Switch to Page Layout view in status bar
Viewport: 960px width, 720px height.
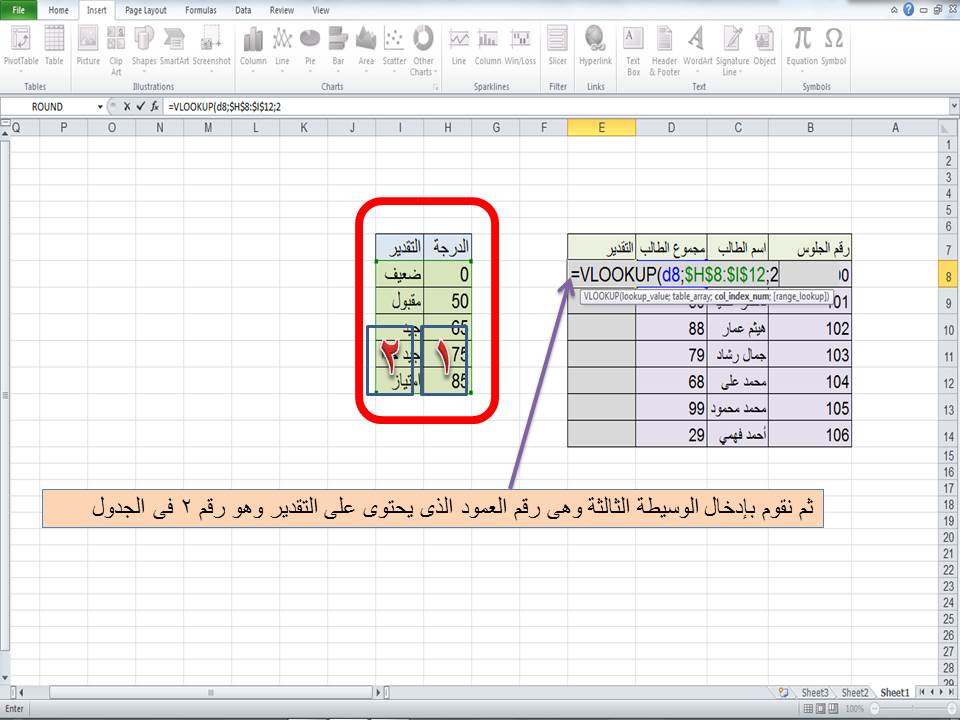click(820, 708)
